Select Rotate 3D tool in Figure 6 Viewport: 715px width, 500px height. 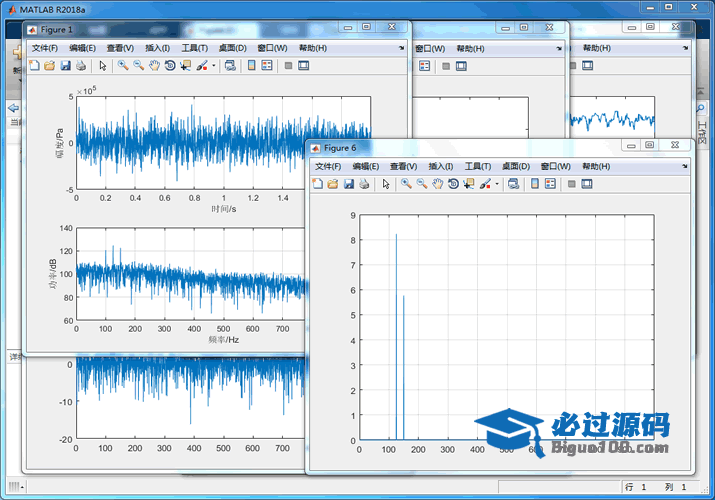[x=453, y=184]
